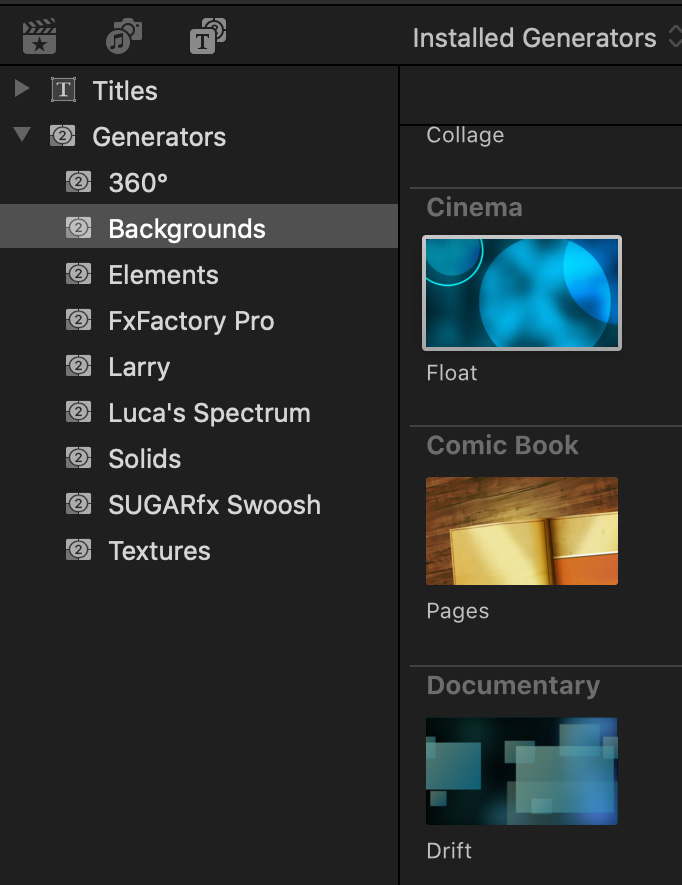
Task: Select the Elements category
Action: [x=163, y=275]
